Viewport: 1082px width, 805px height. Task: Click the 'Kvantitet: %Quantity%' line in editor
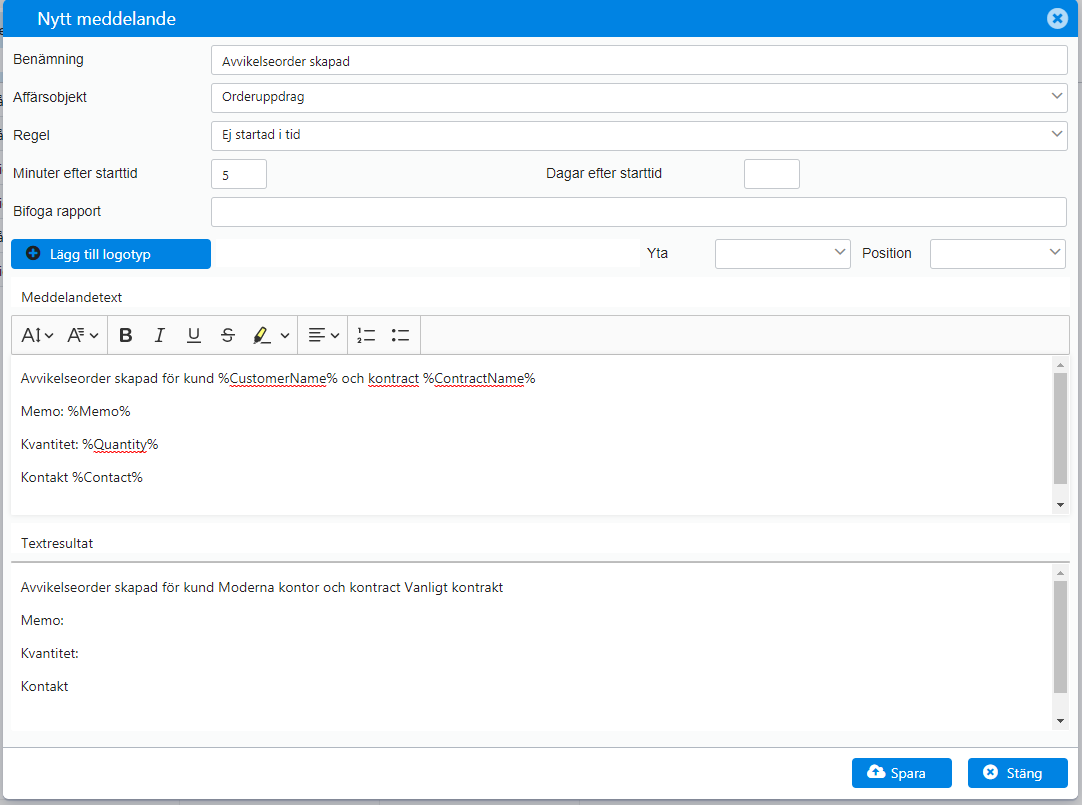coord(89,444)
